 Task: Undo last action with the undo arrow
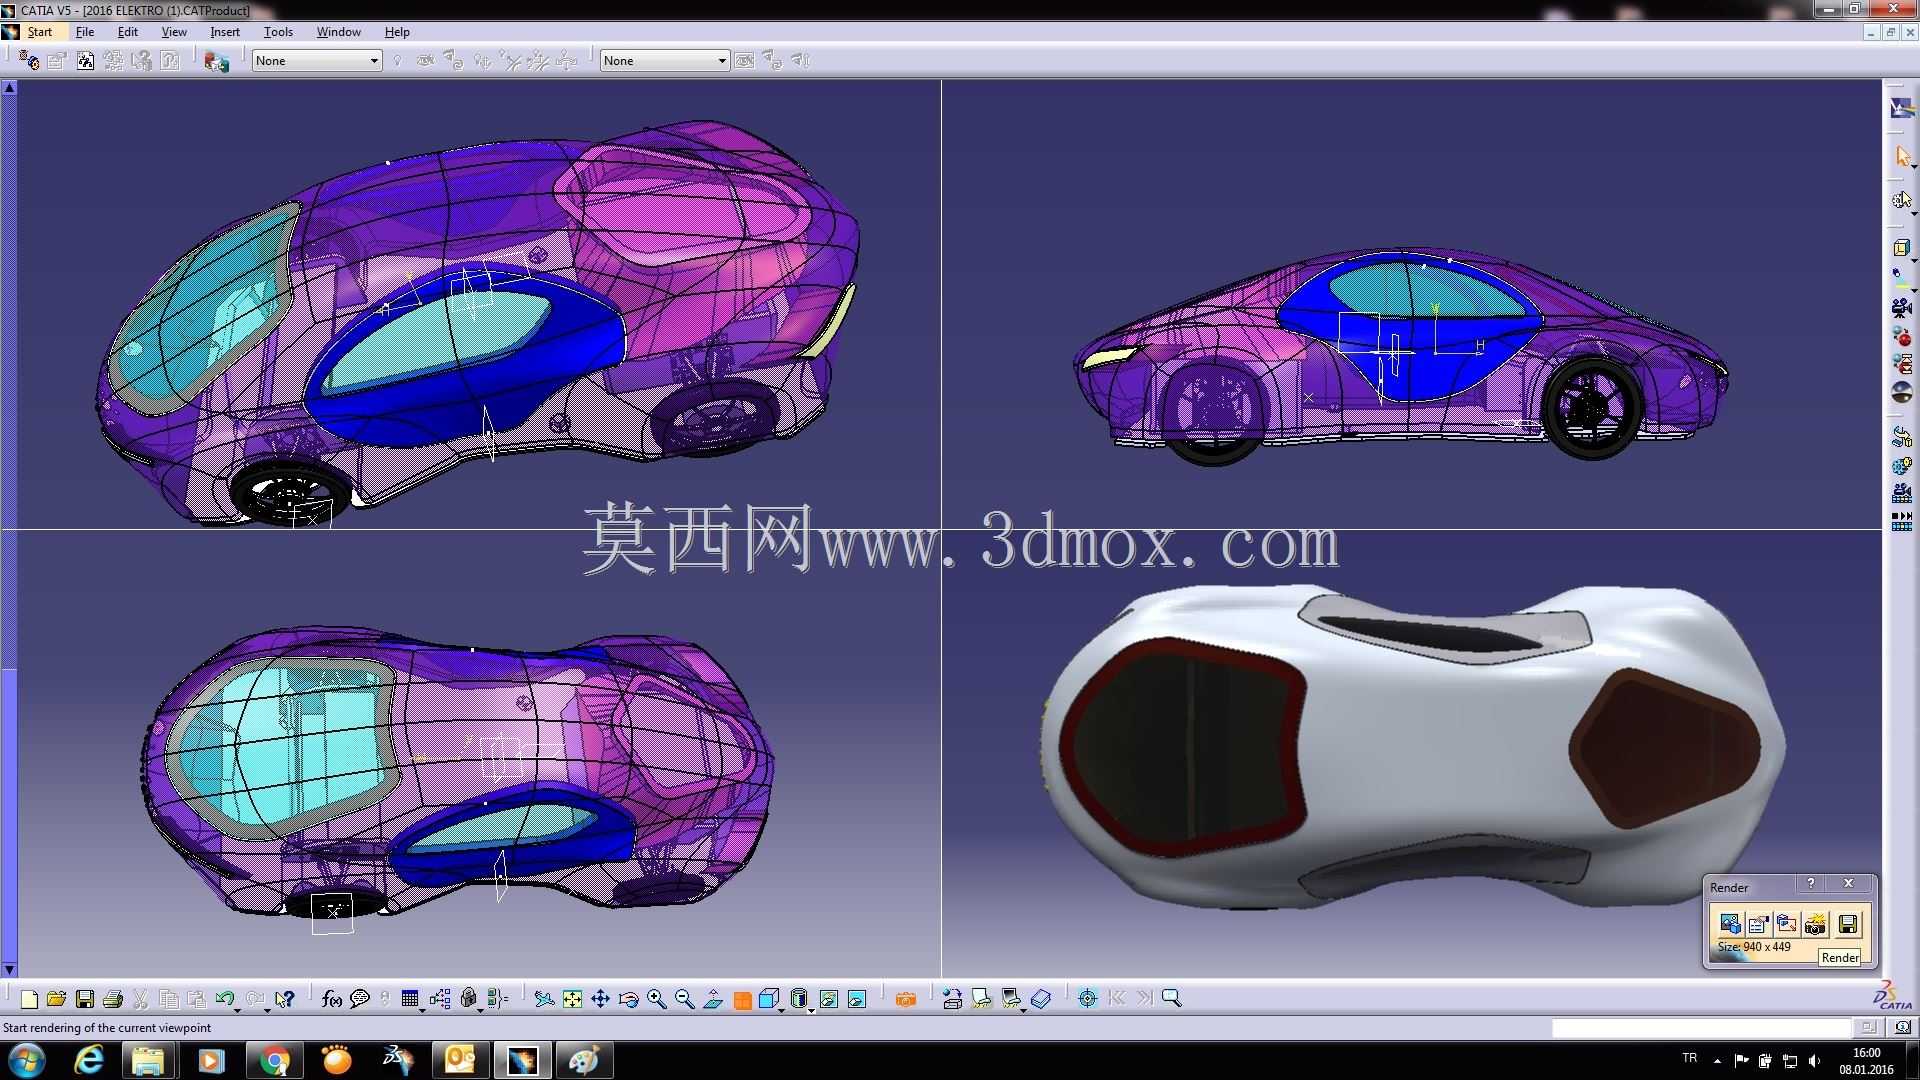pos(224,999)
